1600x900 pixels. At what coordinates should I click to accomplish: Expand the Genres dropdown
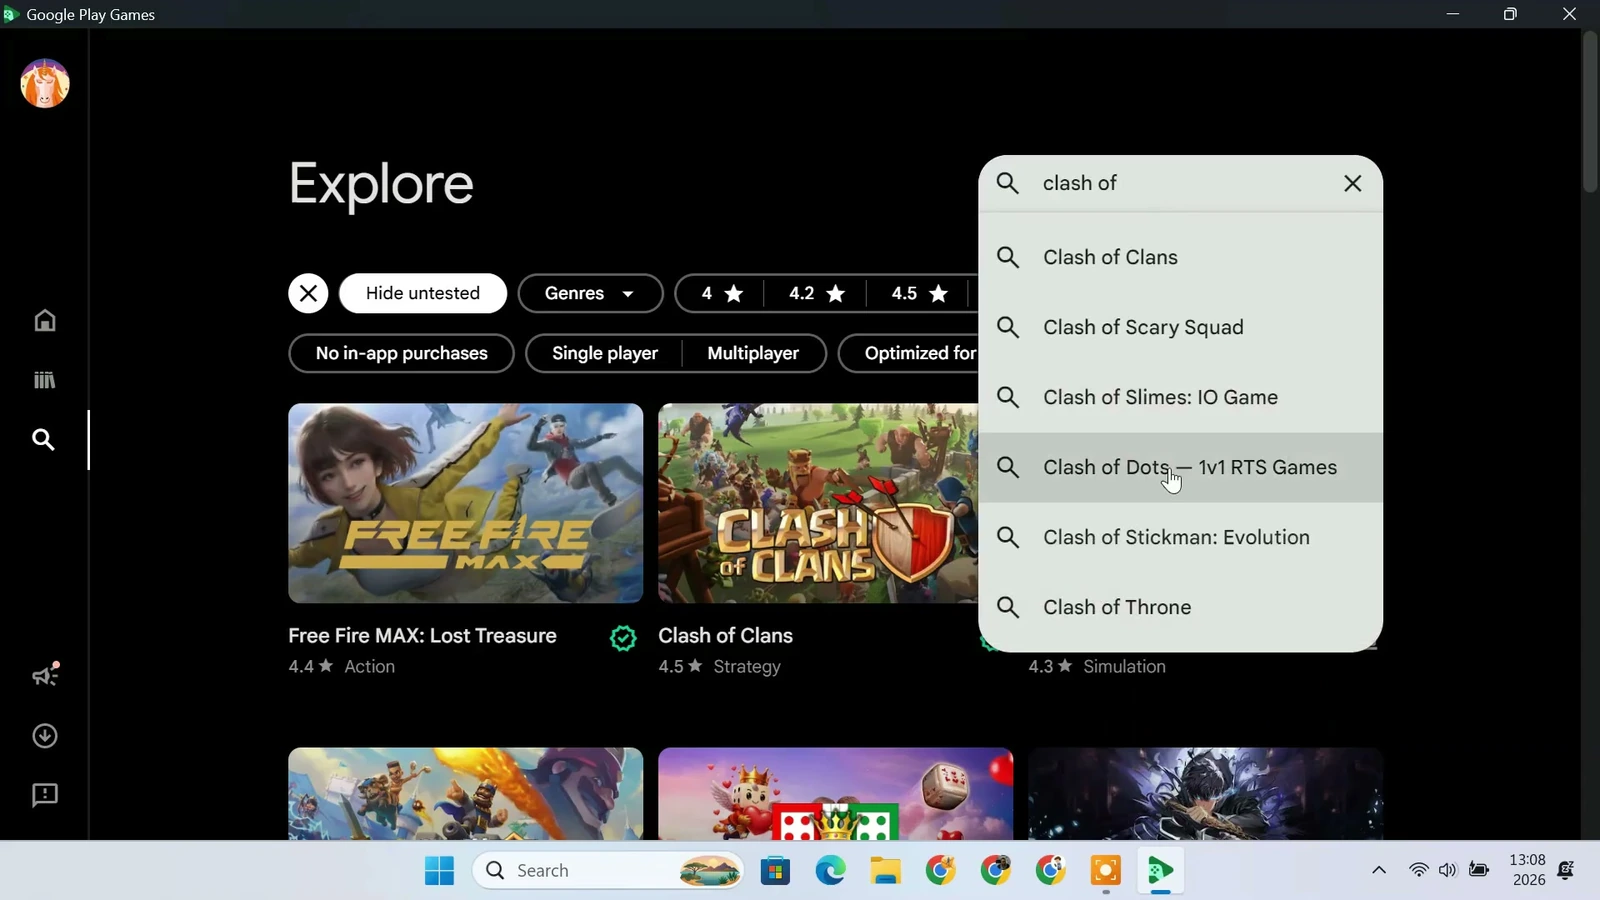[x=590, y=293]
